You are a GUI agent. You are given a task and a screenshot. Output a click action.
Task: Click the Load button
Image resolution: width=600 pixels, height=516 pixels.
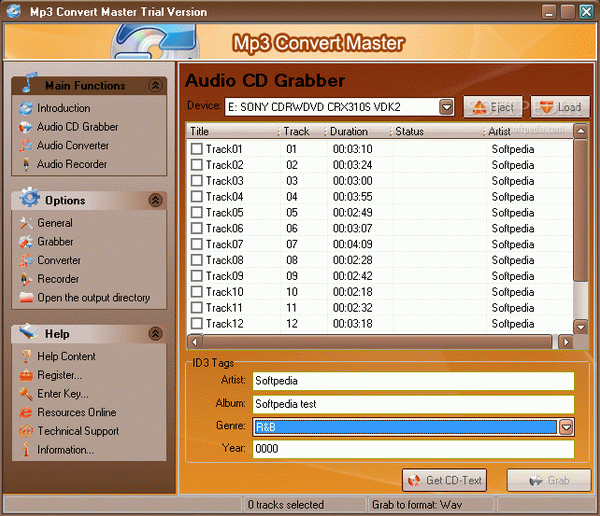pos(560,108)
